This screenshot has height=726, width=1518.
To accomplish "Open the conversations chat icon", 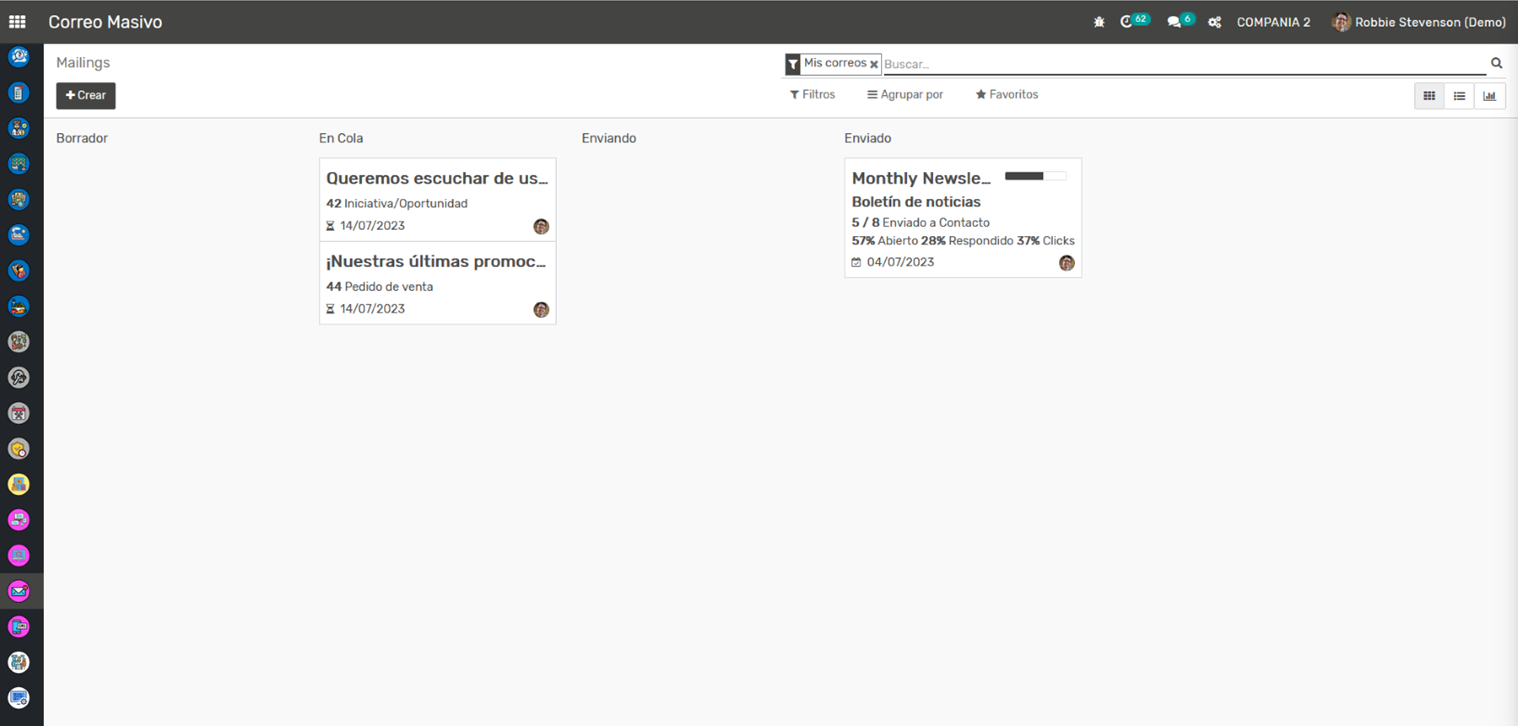I will pos(1174,22).
